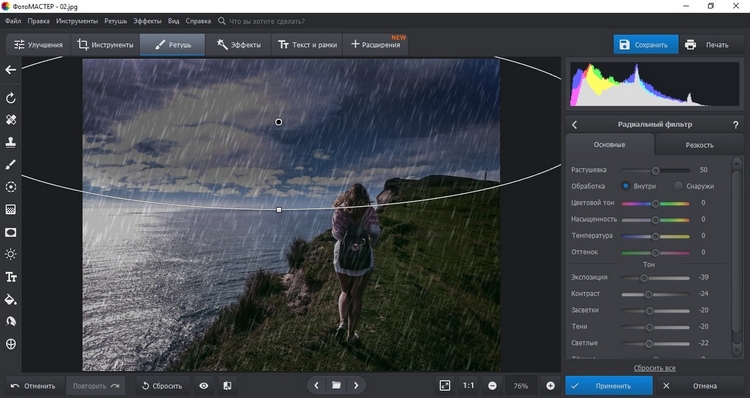Click the Сбросить все link
The image size is (750, 398).
(x=654, y=368)
